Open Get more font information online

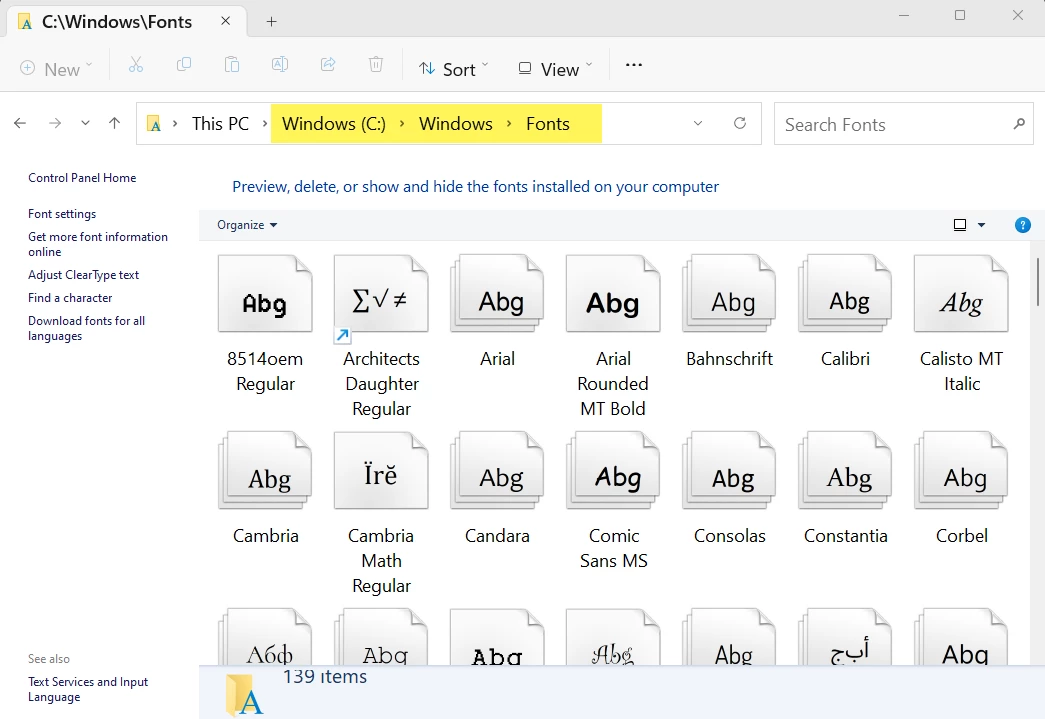98,245
